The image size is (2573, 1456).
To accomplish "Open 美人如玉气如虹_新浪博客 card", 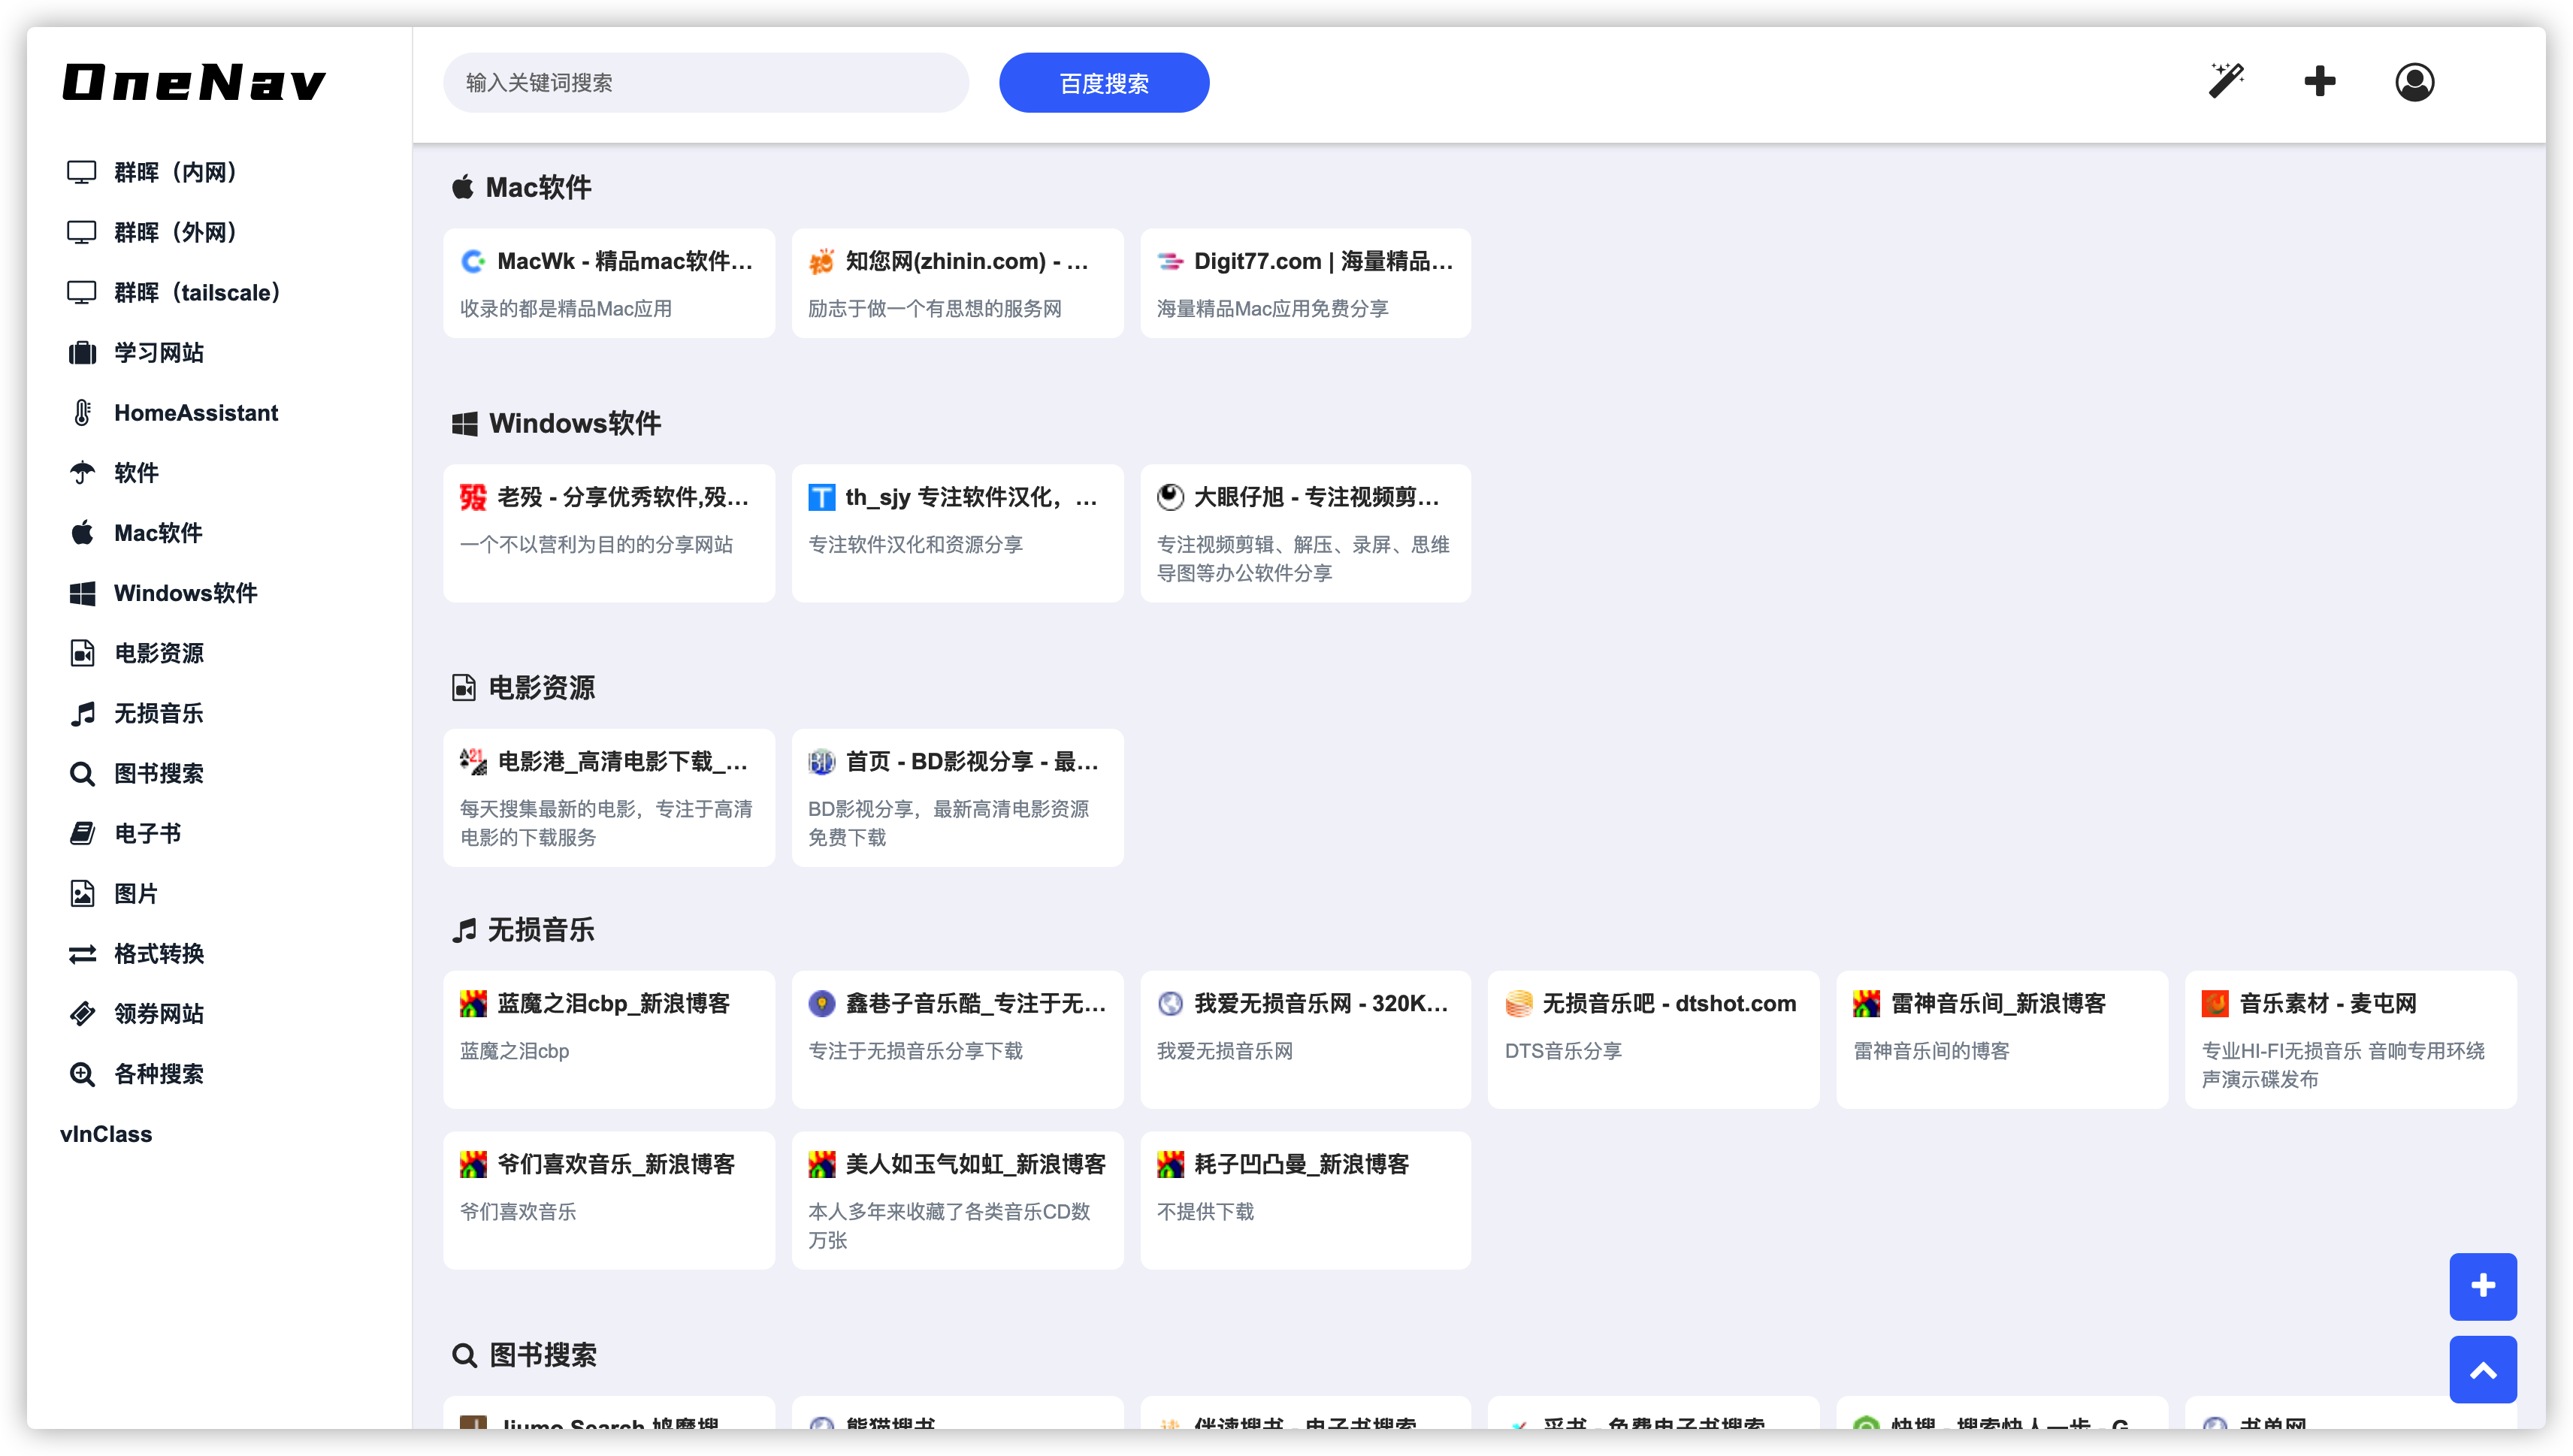I will point(957,1201).
